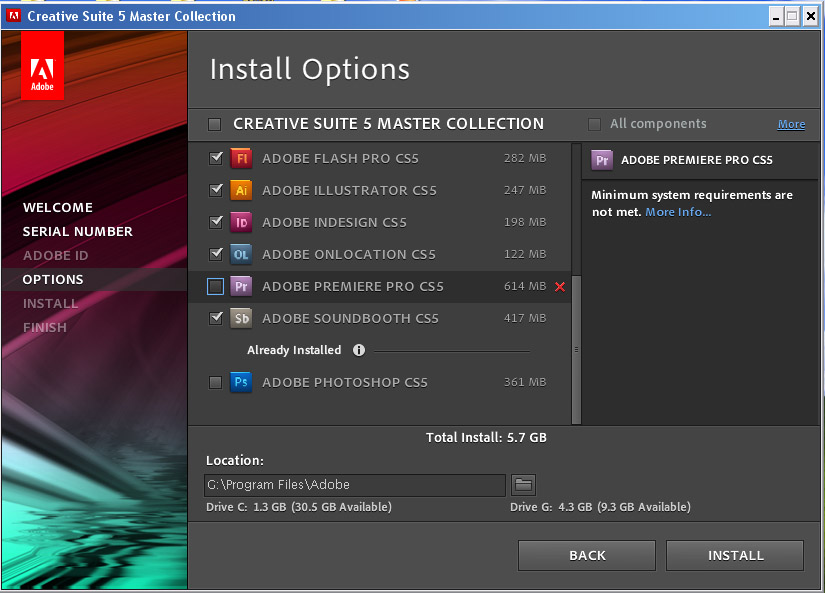Uncheck Adobe InDesign CS5 checkbox
Viewport: 825px width, 593px height.
tap(216, 222)
